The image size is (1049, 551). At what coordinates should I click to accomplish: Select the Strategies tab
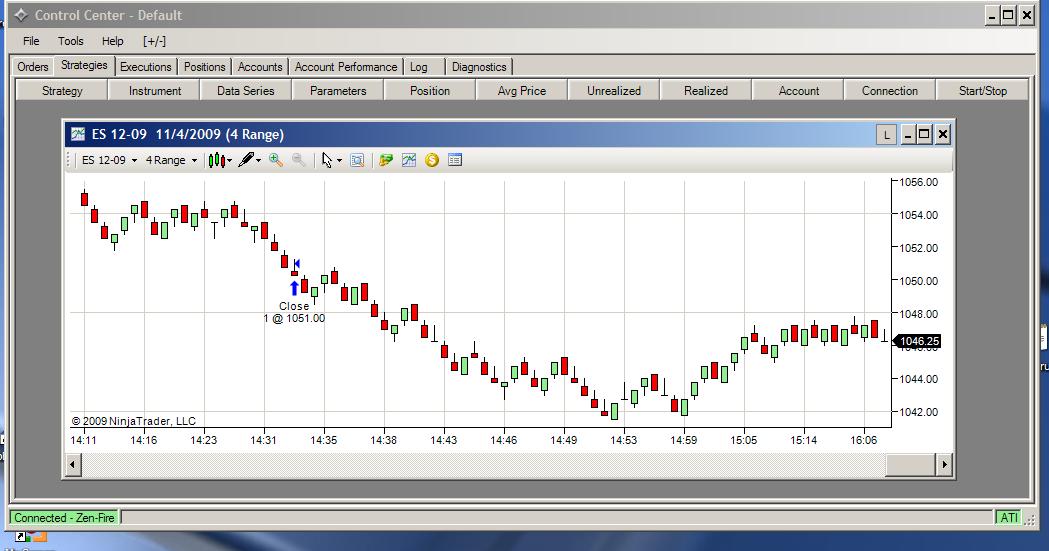(84, 66)
